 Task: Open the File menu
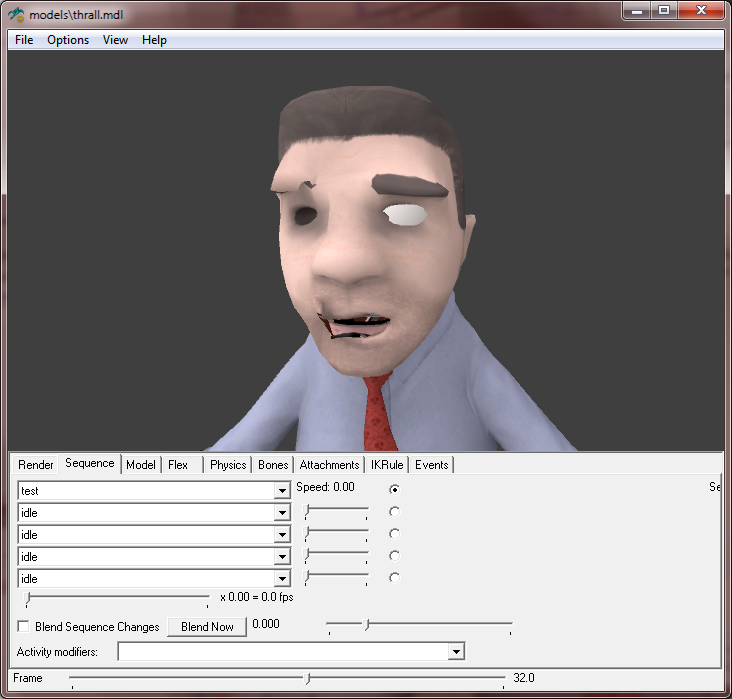[x=24, y=40]
